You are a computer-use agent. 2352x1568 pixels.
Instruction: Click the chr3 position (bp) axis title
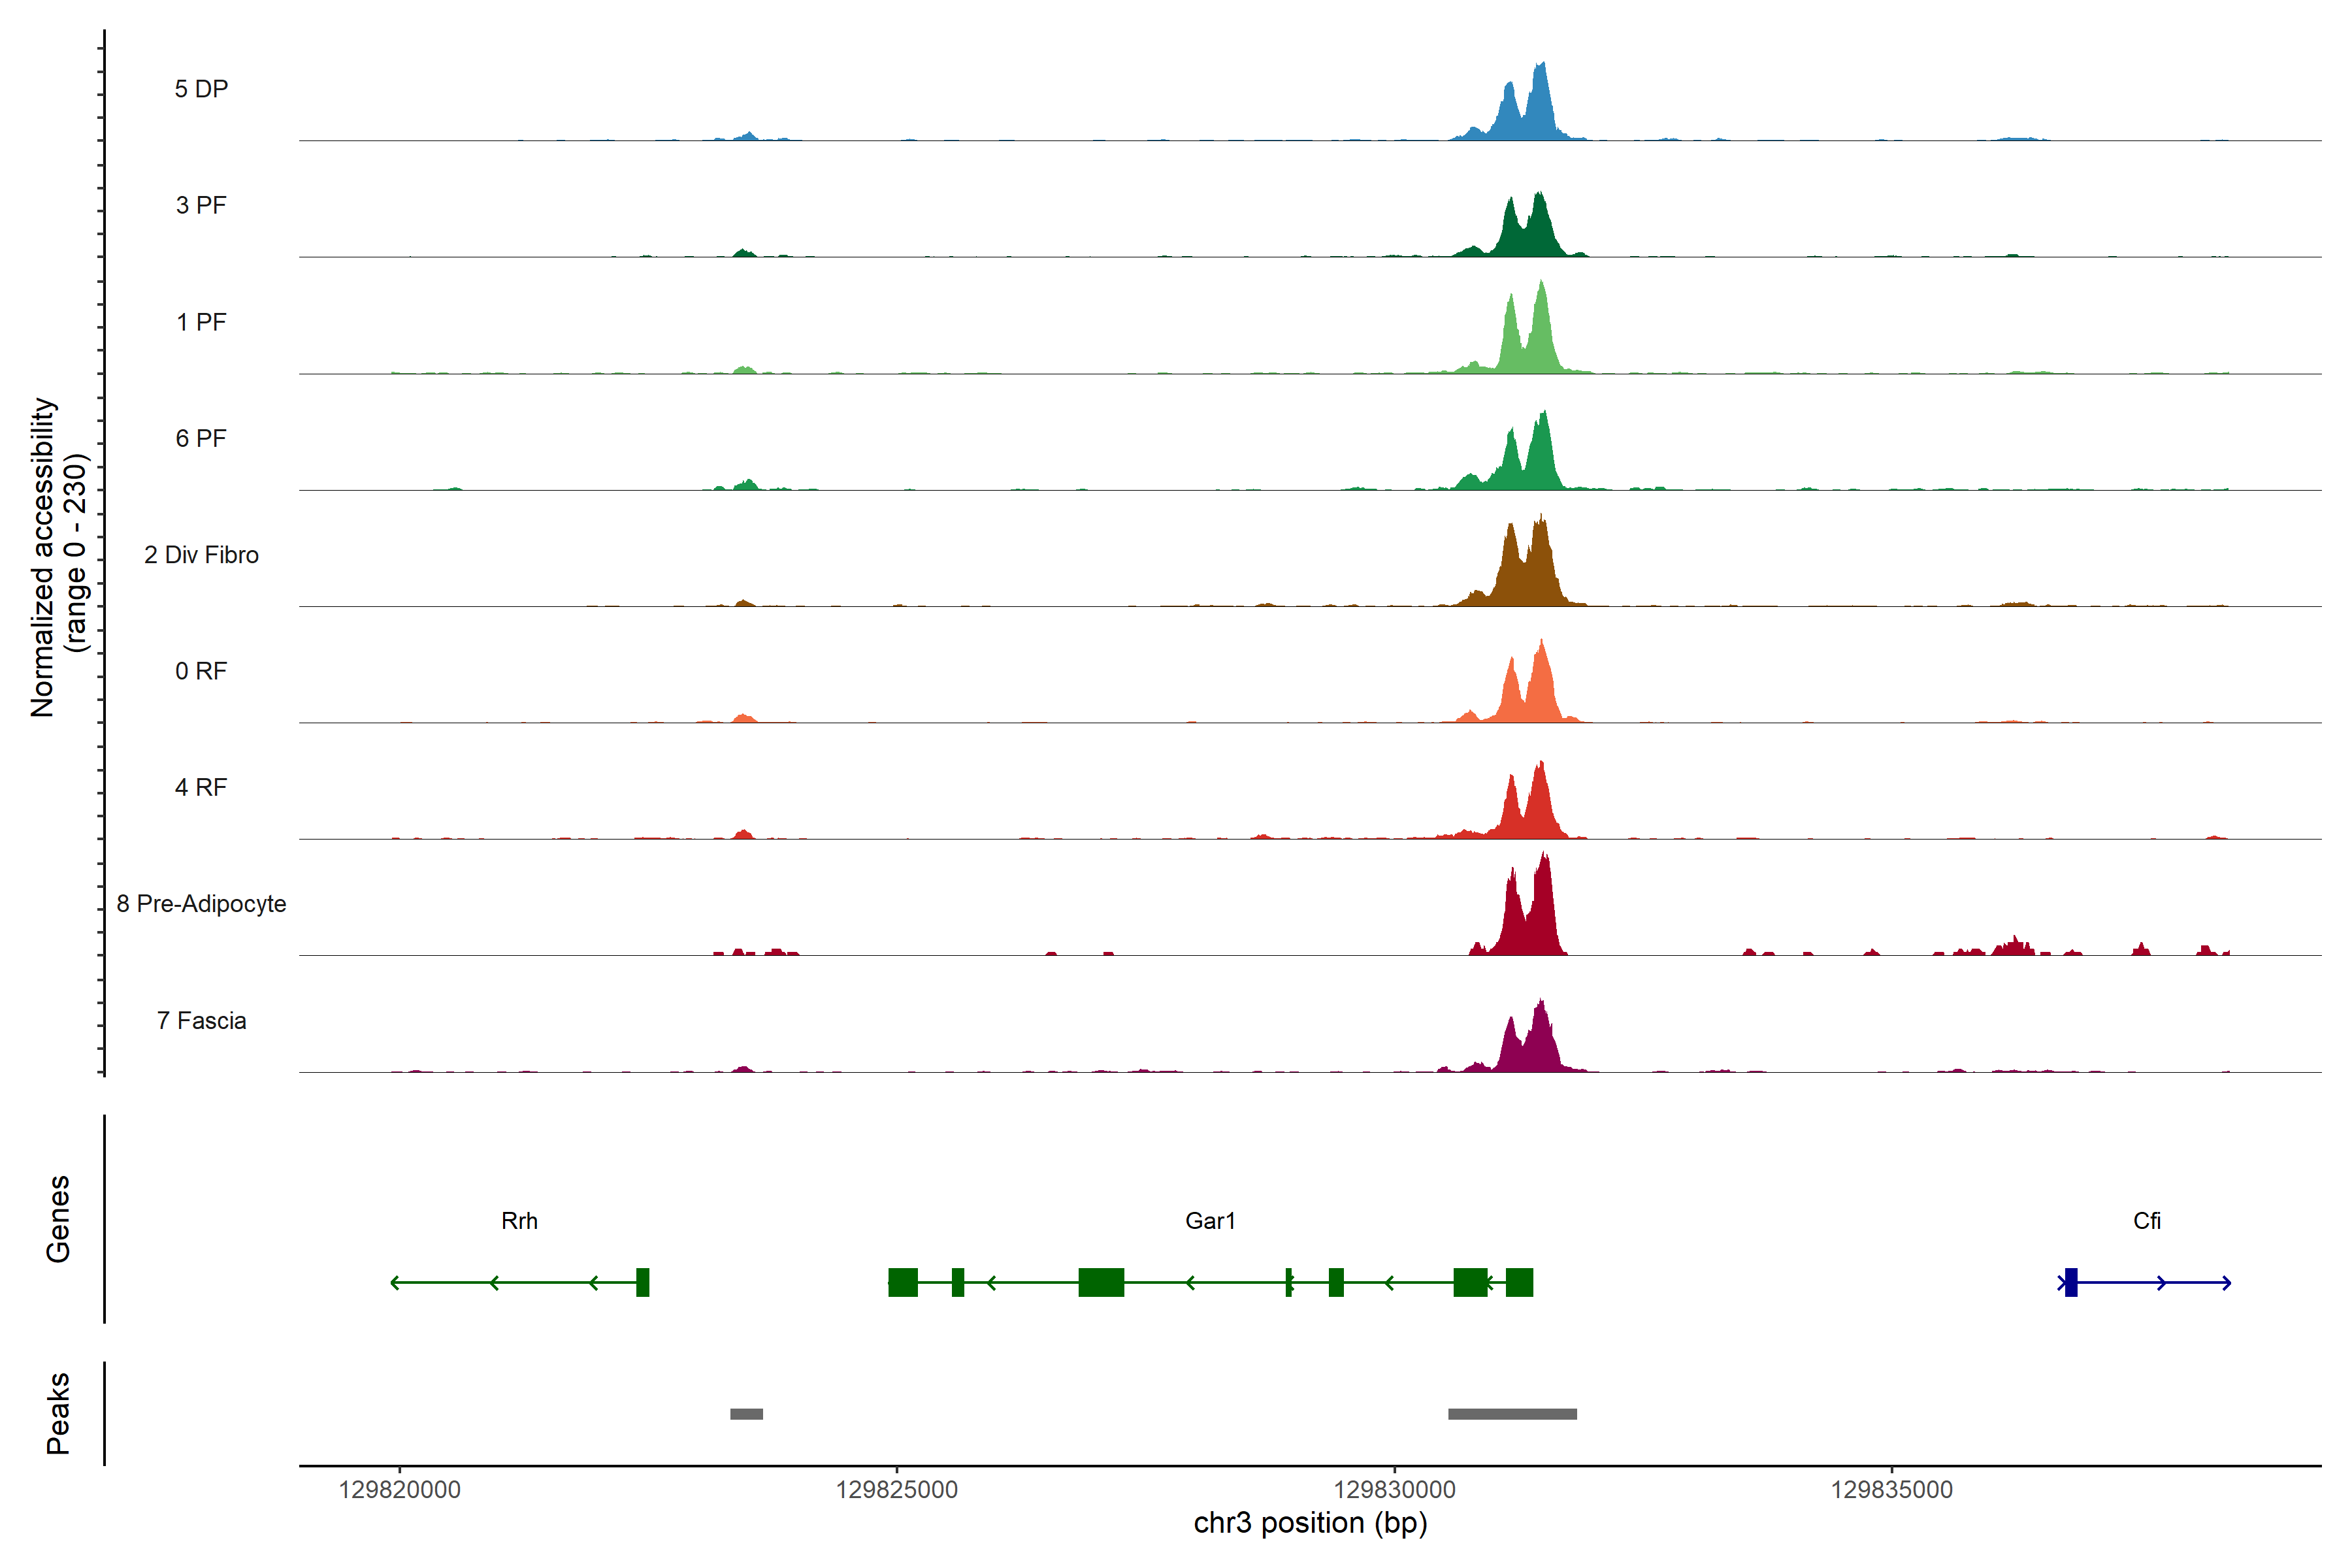tap(1310, 1524)
